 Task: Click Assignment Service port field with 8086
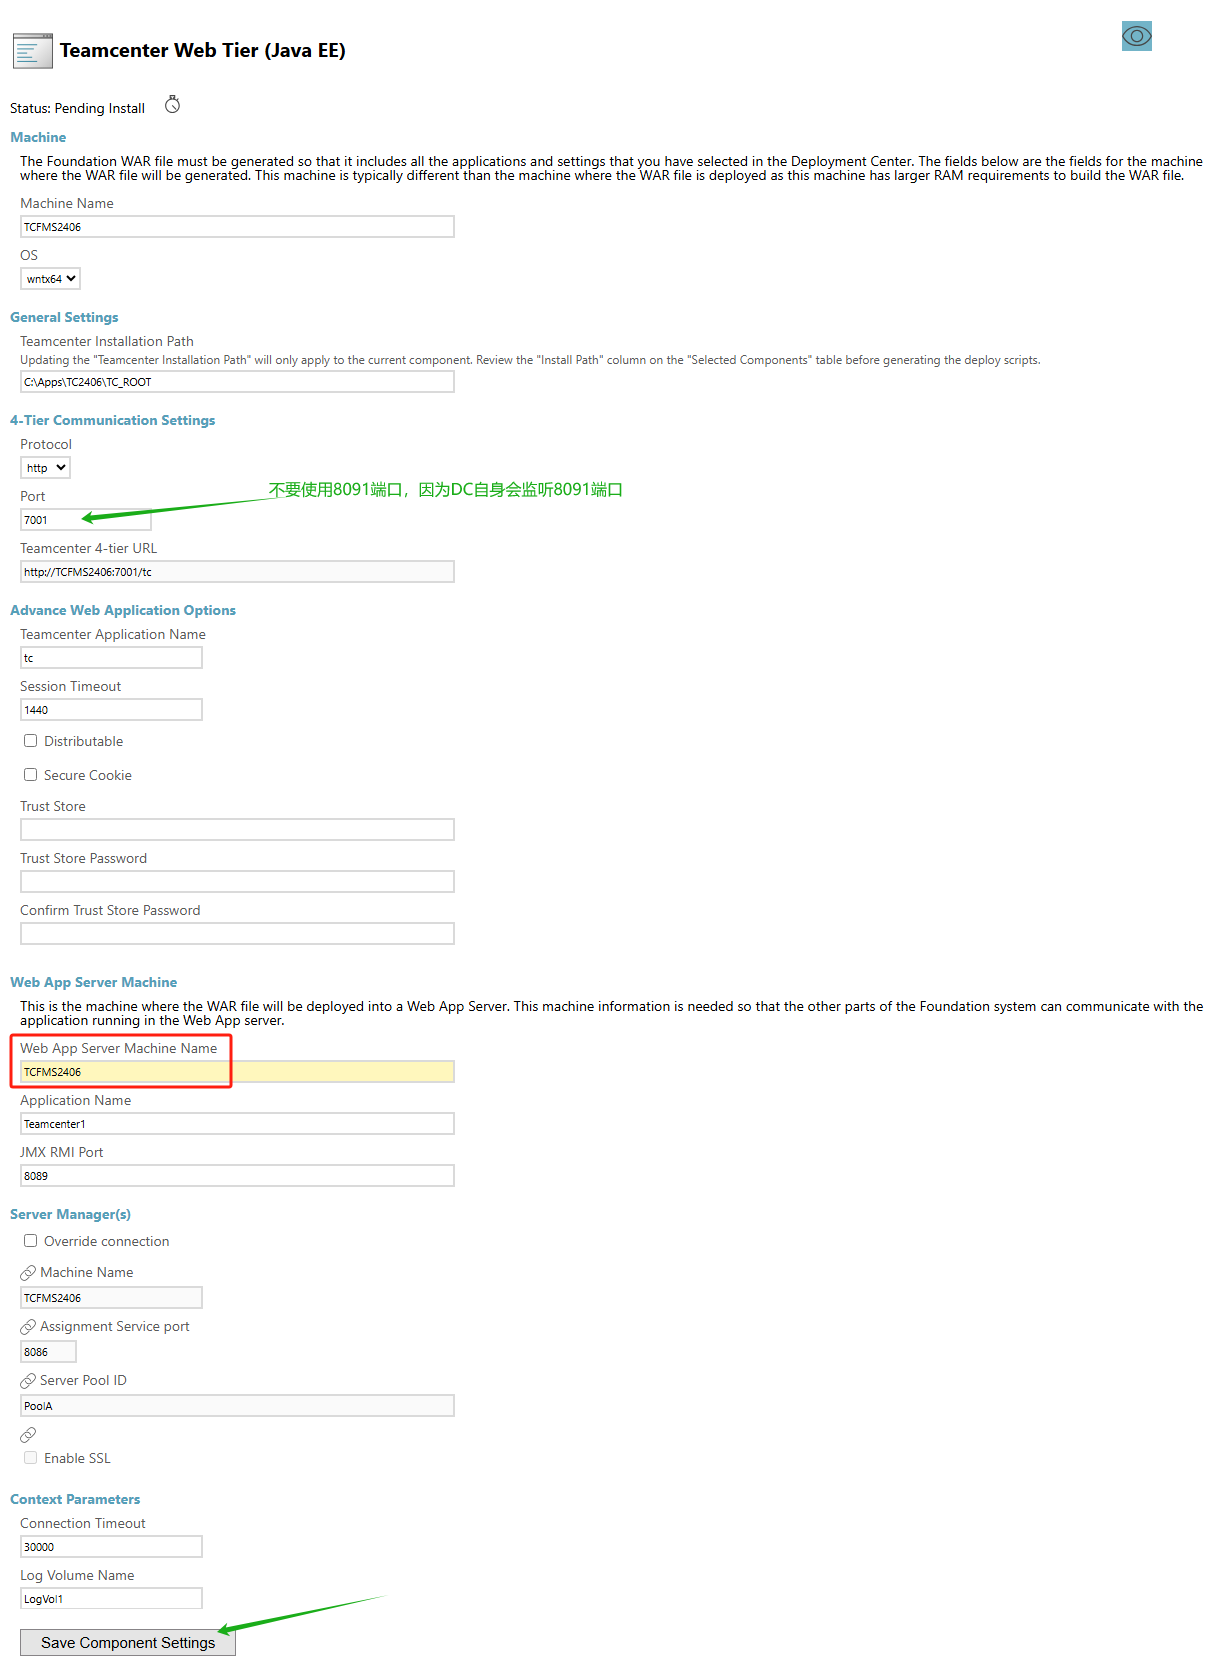48,1352
